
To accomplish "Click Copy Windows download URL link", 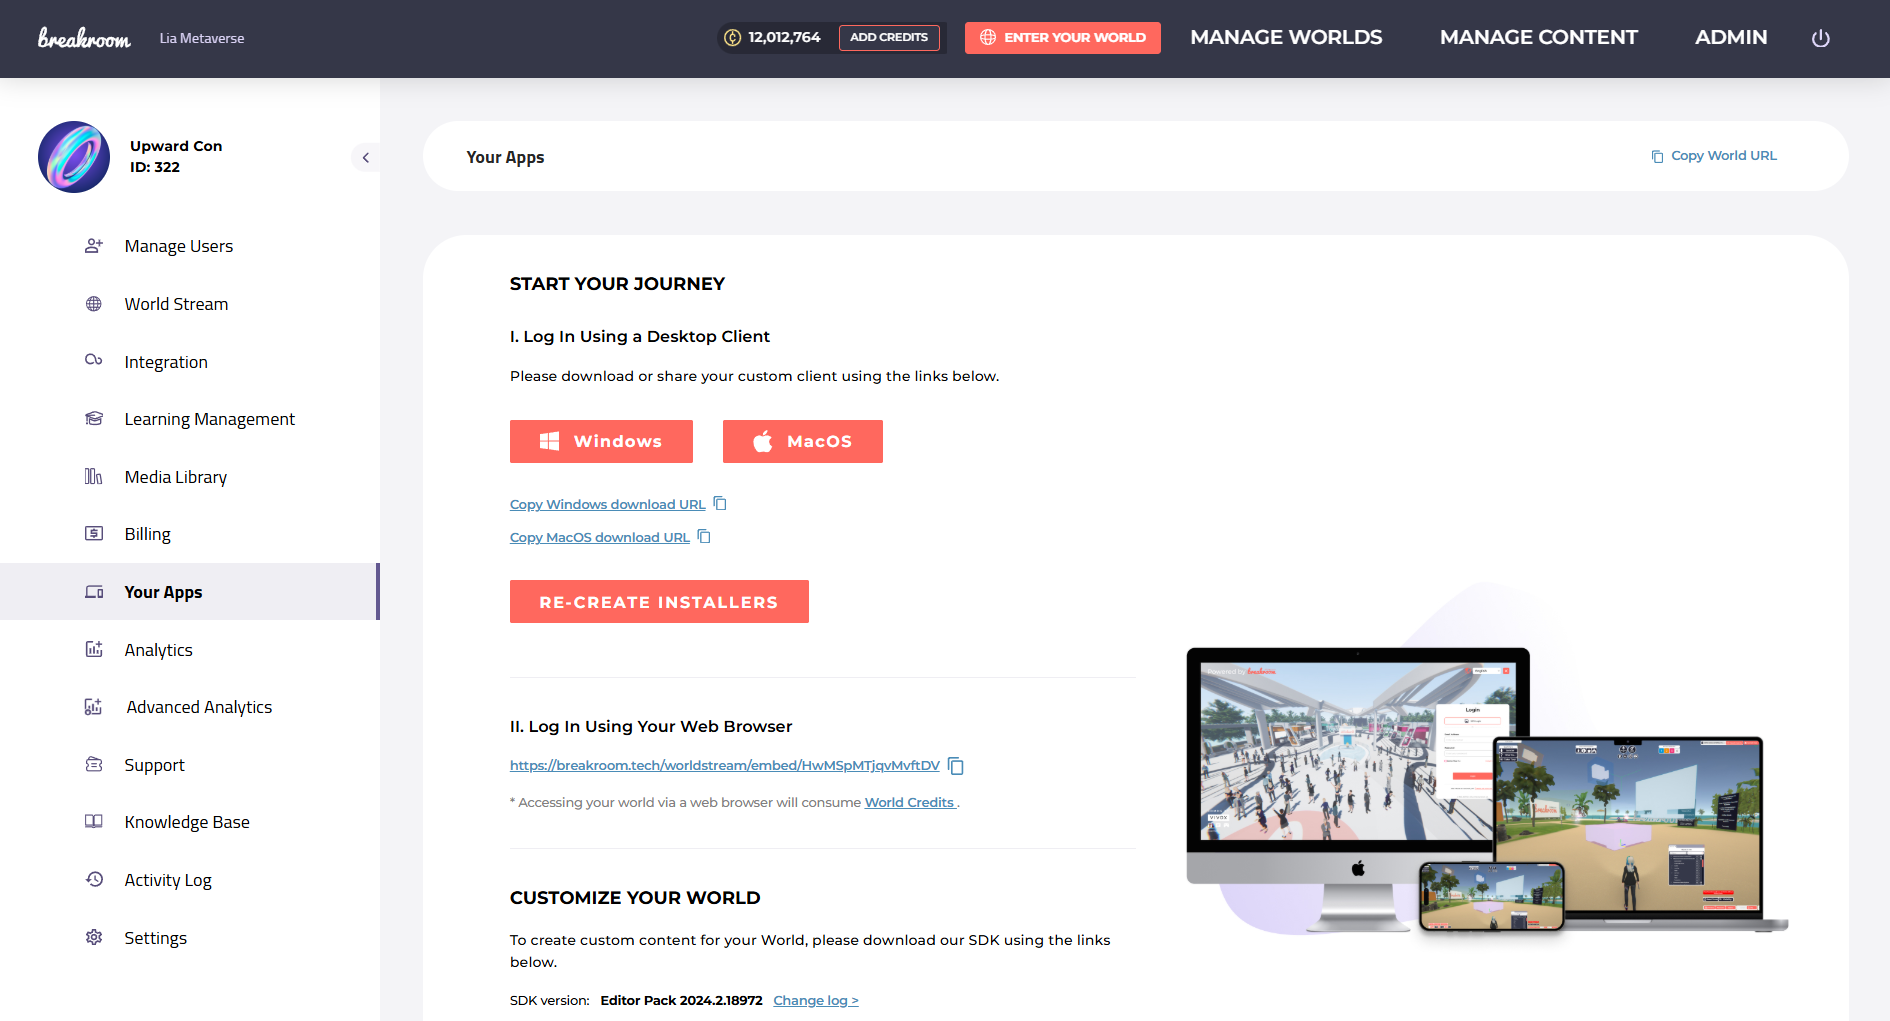I will (608, 504).
